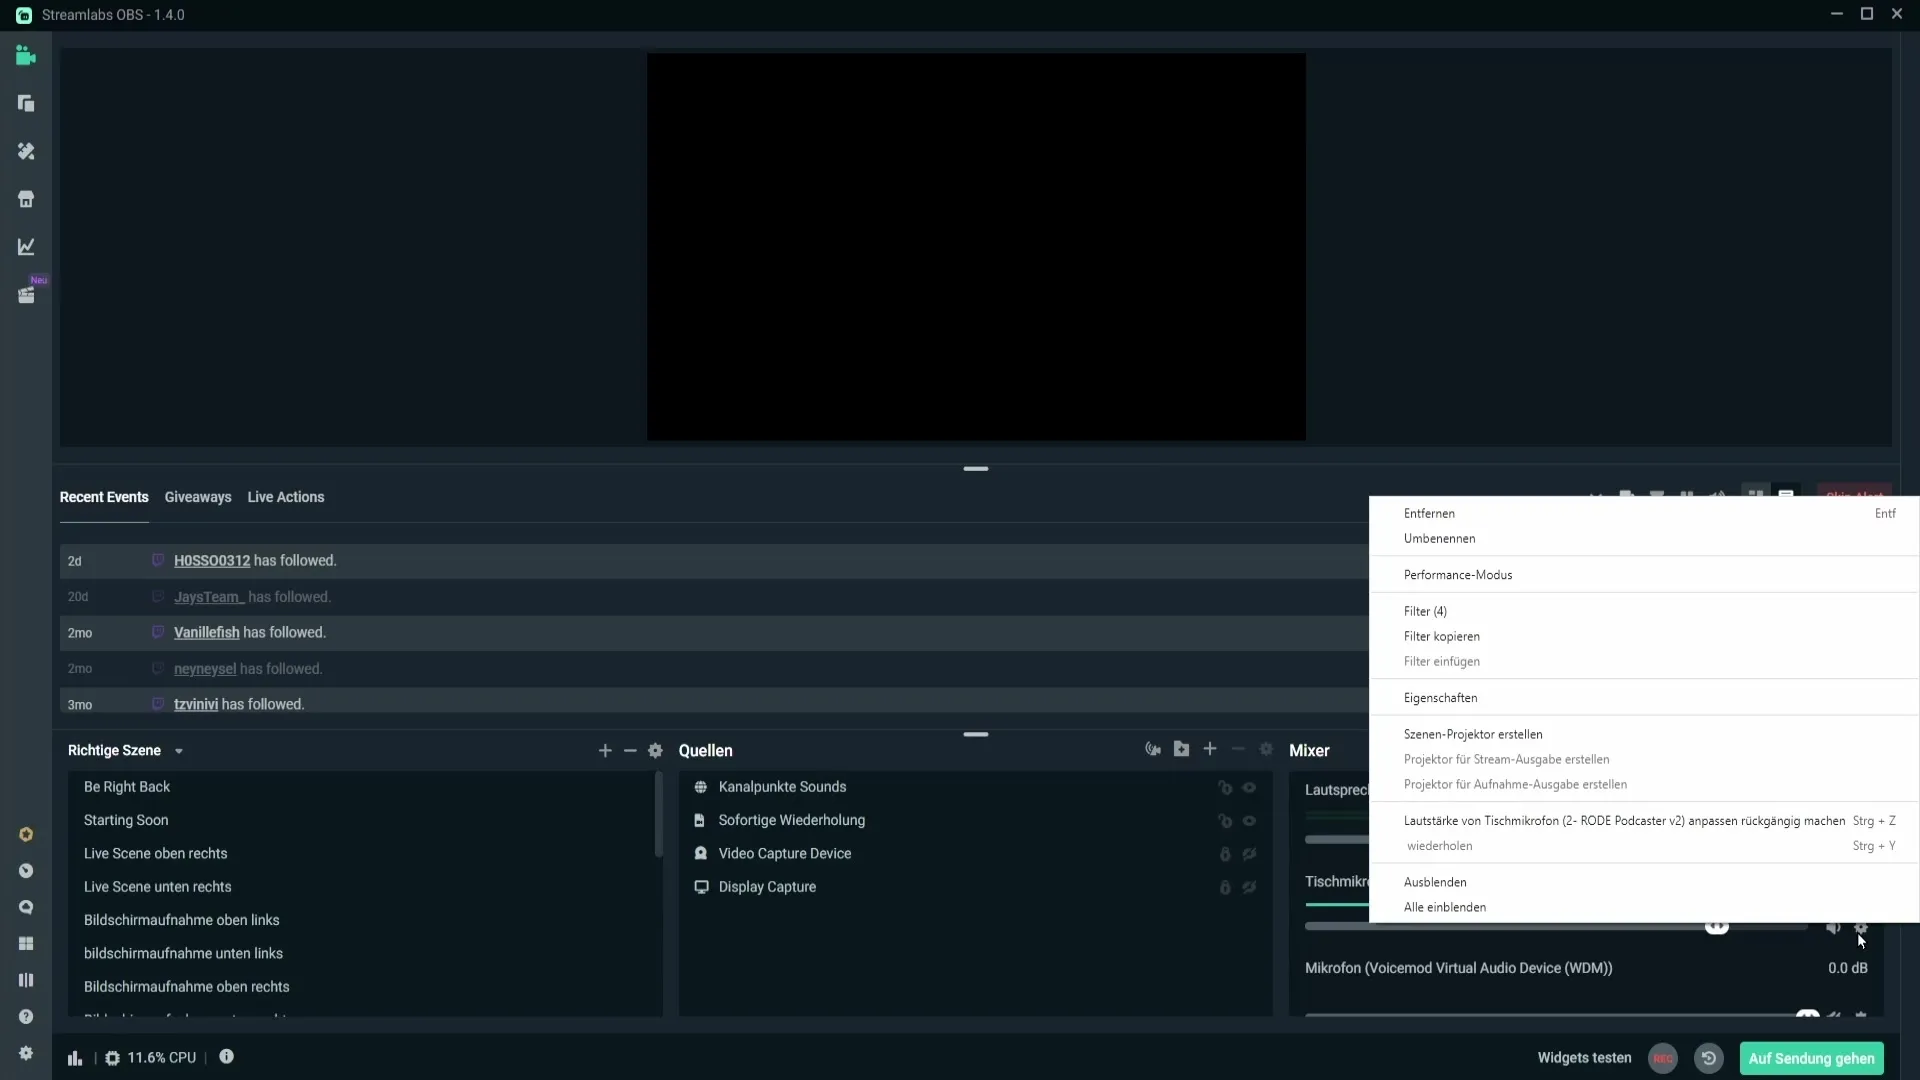Open the App Store icon
This screenshot has width=1920, height=1080.
pyautogui.click(x=26, y=199)
